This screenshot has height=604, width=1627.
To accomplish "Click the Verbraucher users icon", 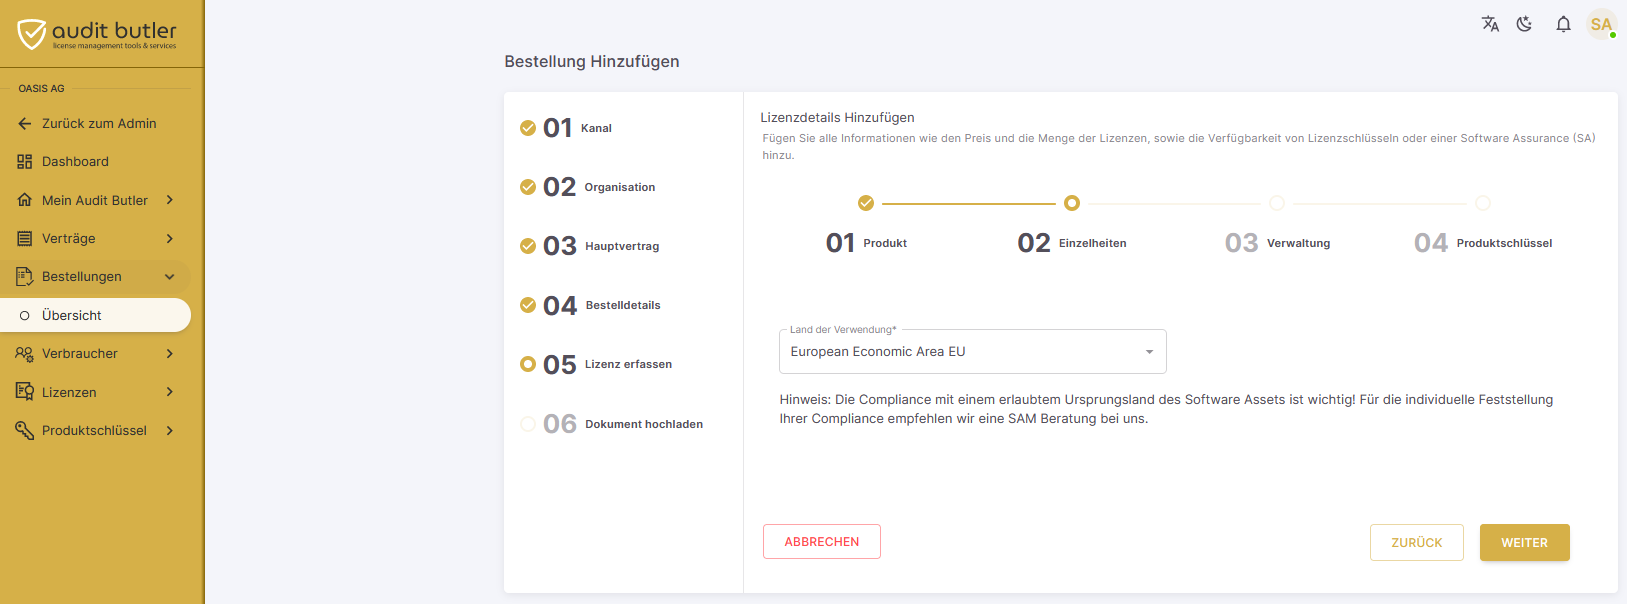I will [x=25, y=354].
